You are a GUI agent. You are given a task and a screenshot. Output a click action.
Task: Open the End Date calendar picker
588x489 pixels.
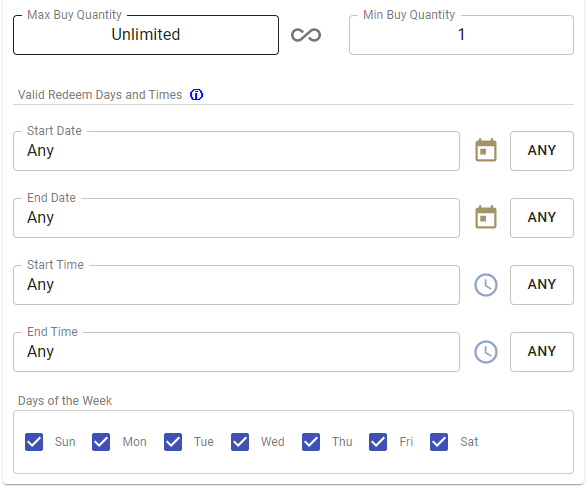(486, 217)
